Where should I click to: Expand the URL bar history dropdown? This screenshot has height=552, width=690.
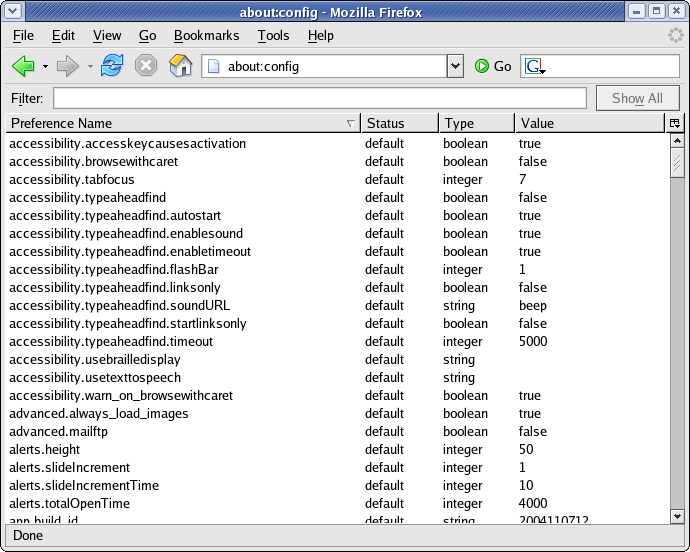[x=455, y=67]
